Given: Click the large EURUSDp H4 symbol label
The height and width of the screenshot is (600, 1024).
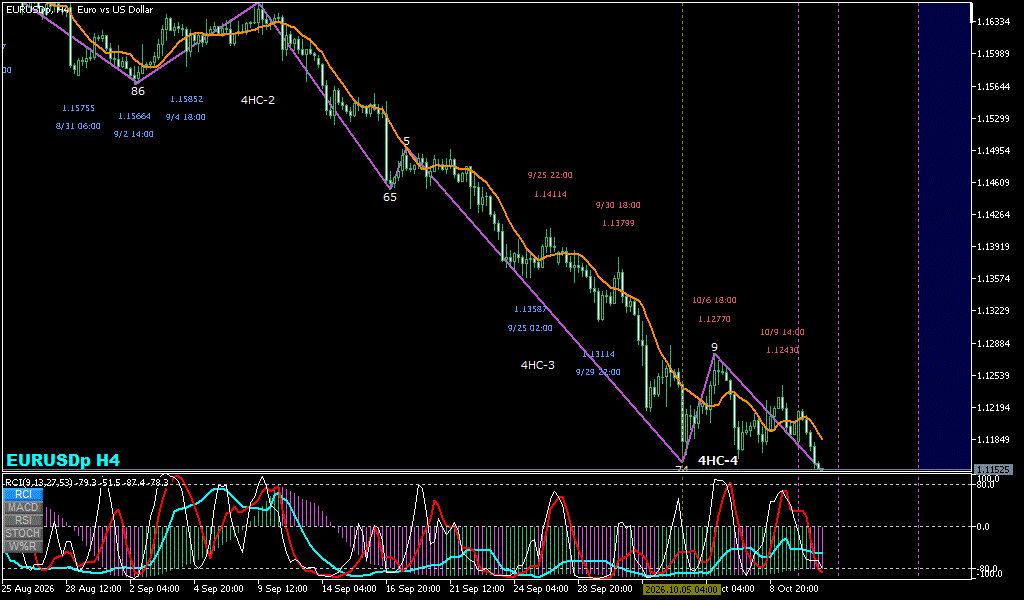Looking at the screenshot, I should pos(63,460).
